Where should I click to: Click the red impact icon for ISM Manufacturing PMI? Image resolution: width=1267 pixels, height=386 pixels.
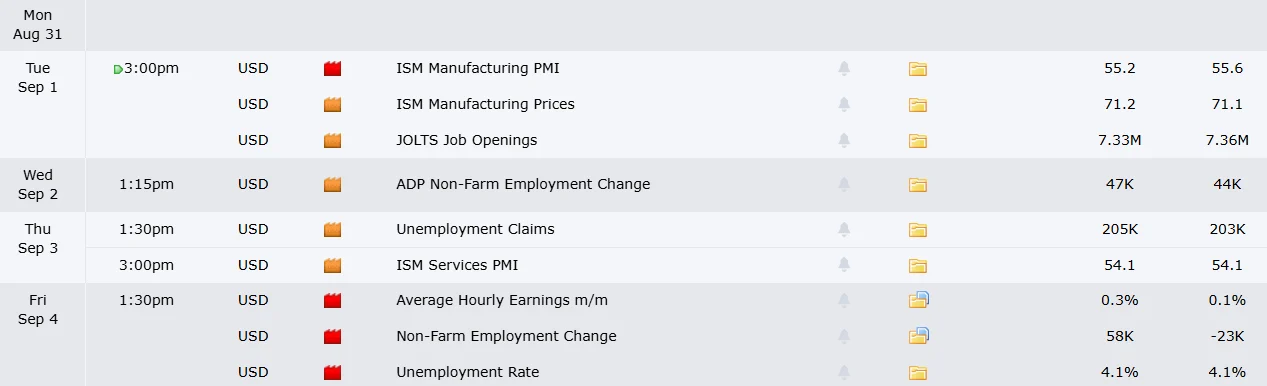(333, 69)
